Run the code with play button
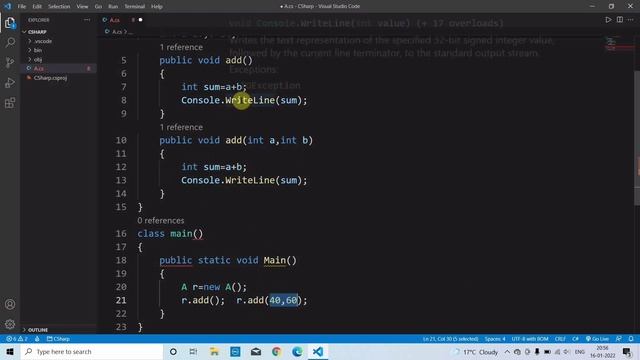 pyautogui.click(x=608, y=20)
